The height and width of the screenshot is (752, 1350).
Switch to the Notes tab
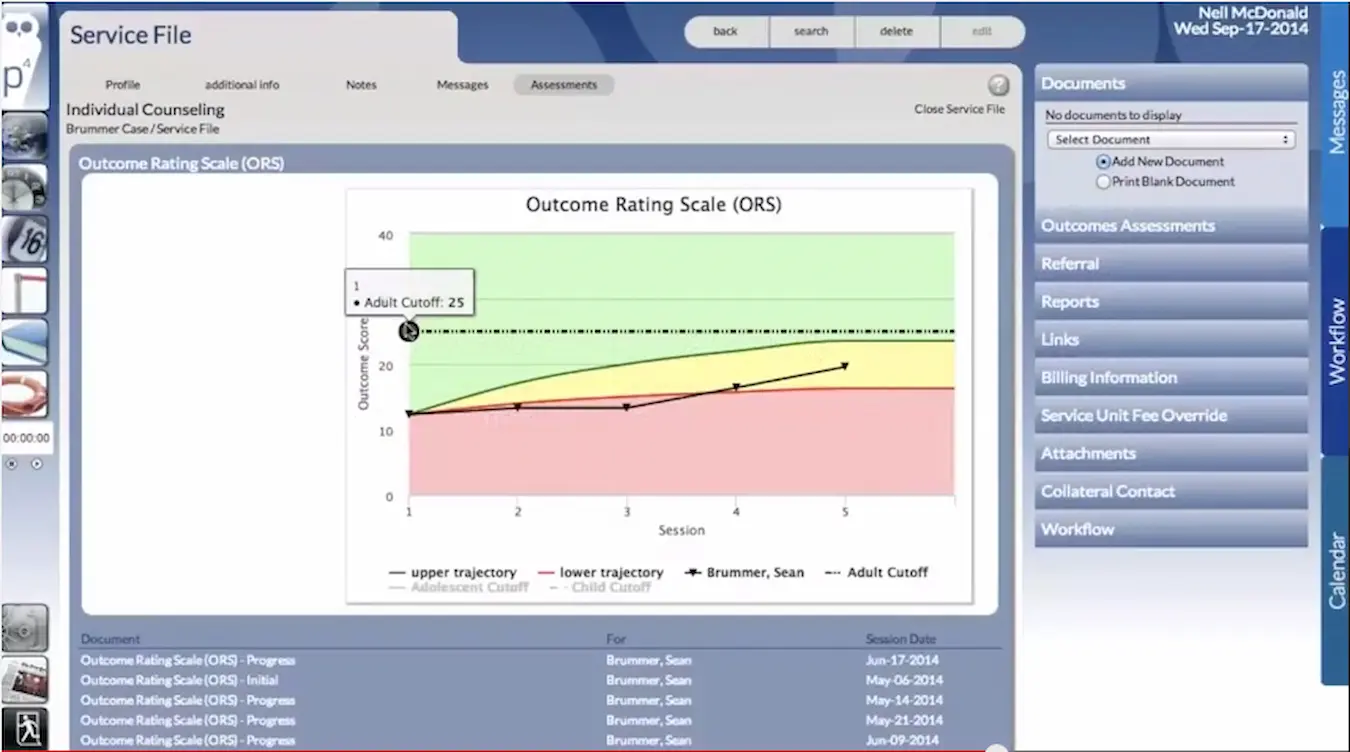click(361, 85)
